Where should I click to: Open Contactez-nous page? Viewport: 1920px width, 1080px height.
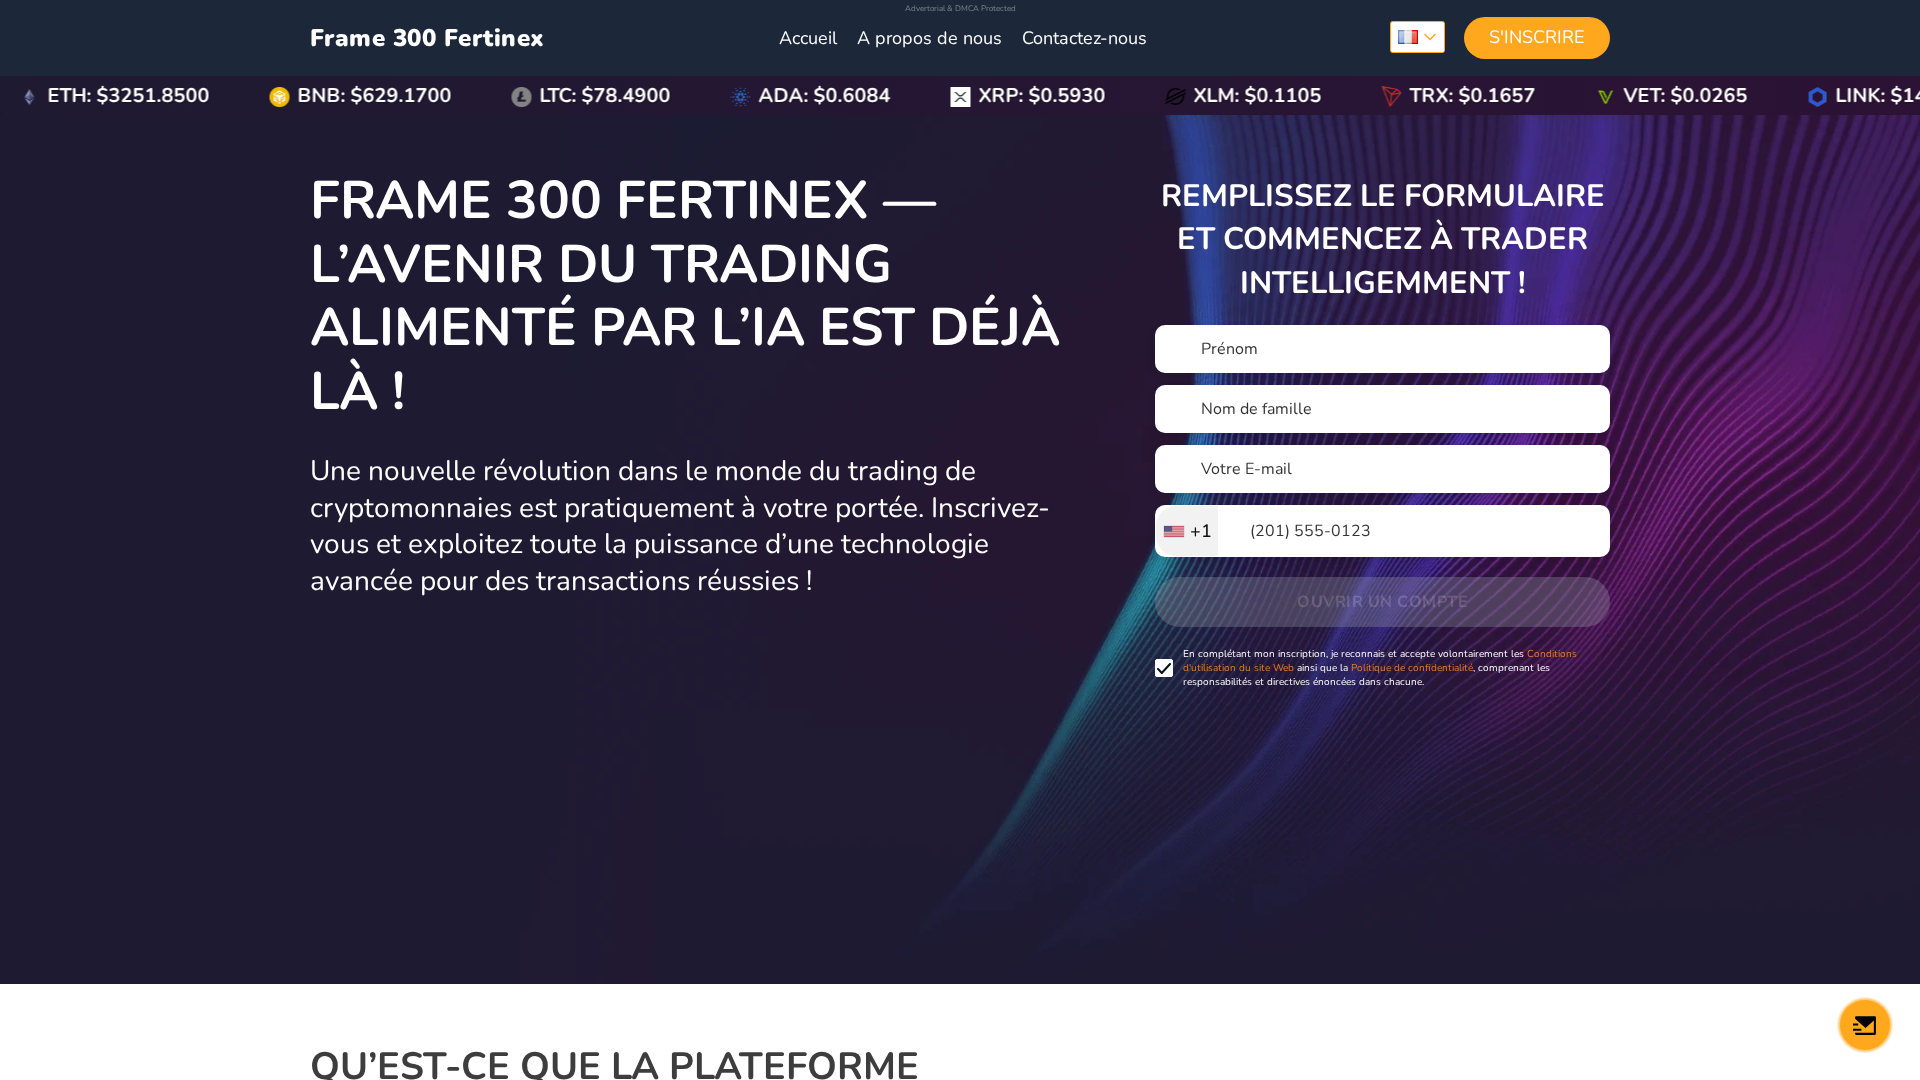tap(1084, 38)
